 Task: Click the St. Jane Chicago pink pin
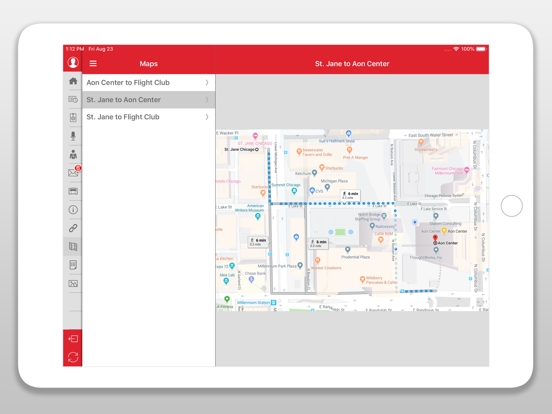pyautogui.click(x=255, y=136)
